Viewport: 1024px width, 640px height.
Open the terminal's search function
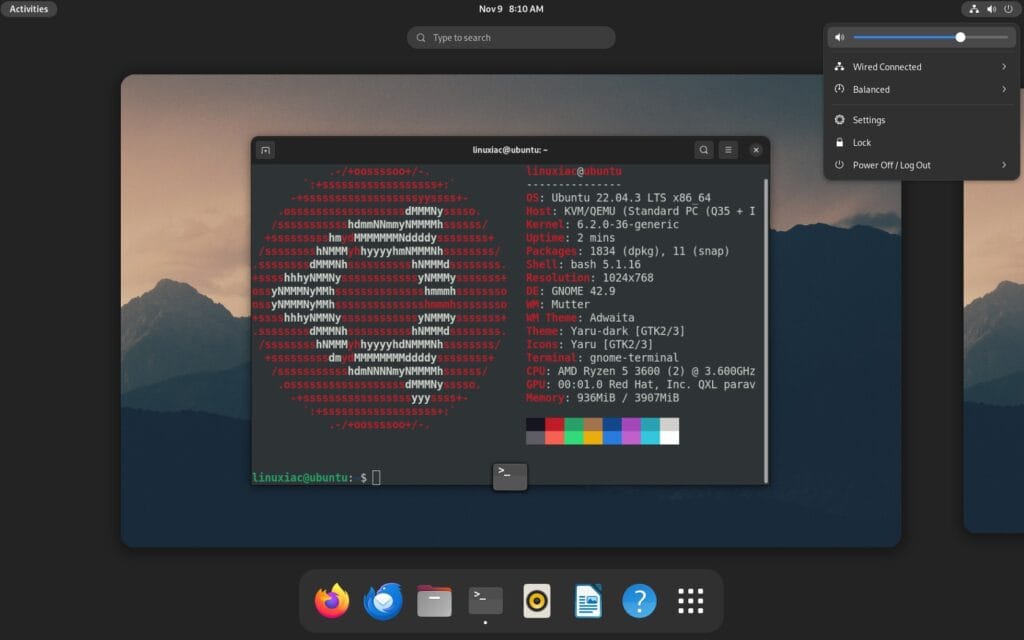tap(704, 149)
